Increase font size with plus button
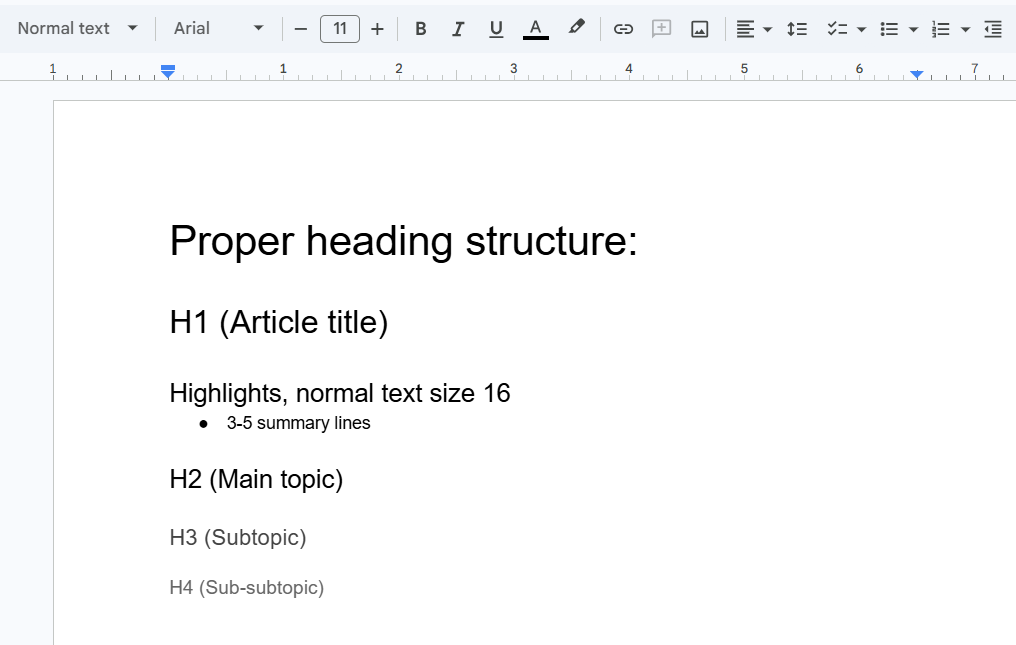This screenshot has height=645, width=1016. pos(377,29)
